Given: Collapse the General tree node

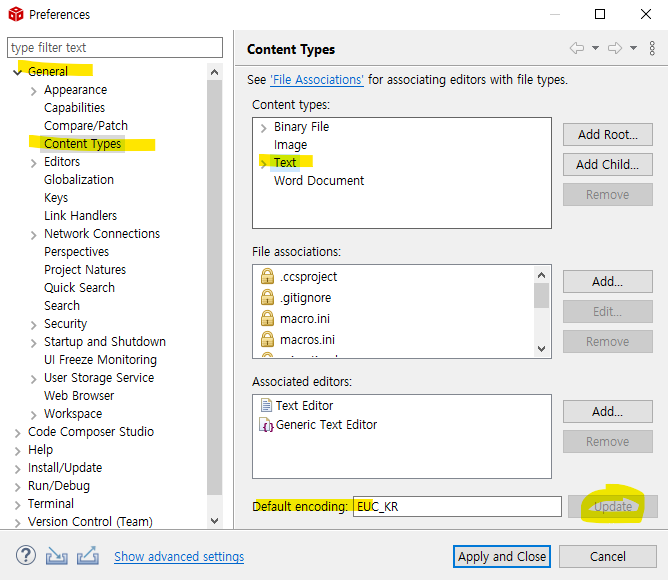Looking at the screenshot, I should point(17,72).
